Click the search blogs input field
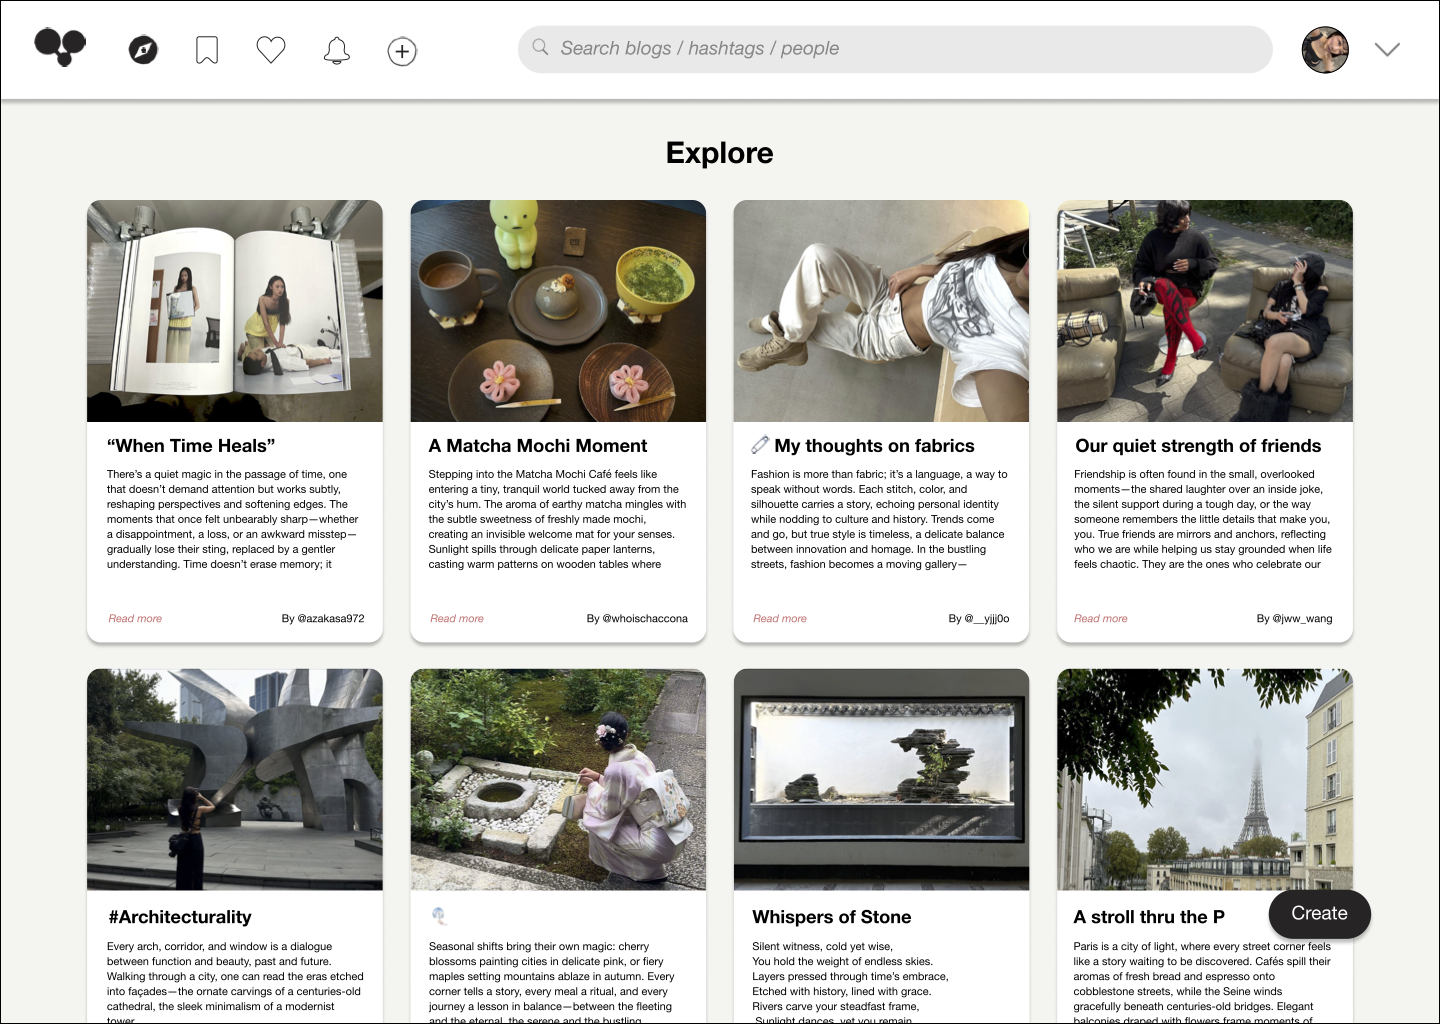The height and width of the screenshot is (1024, 1440). click(900, 49)
